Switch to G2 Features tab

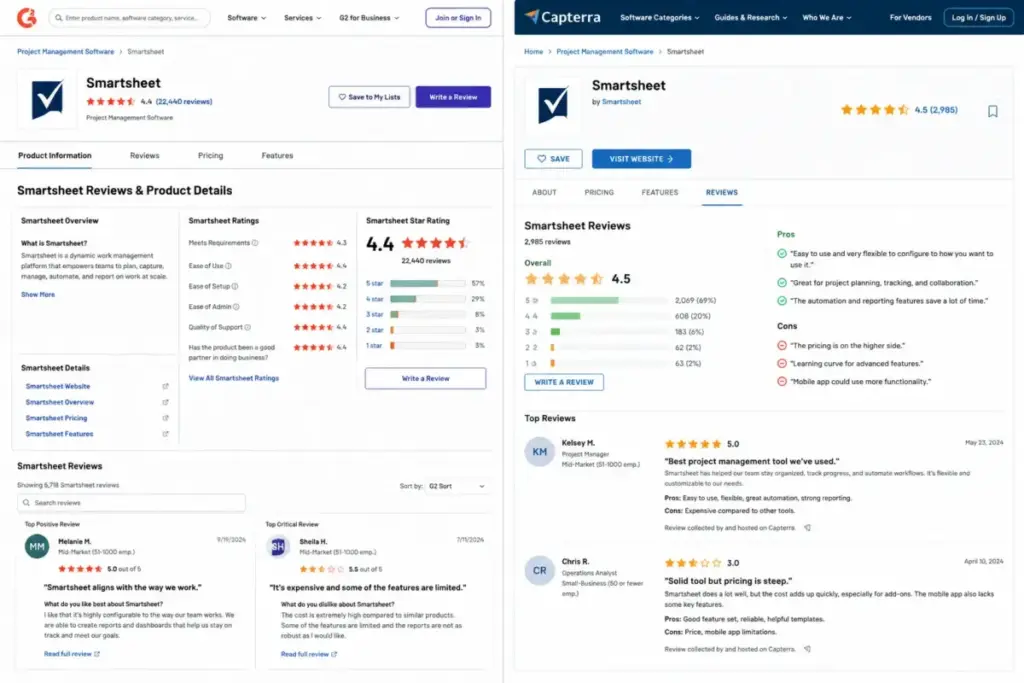(x=277, y=155)
